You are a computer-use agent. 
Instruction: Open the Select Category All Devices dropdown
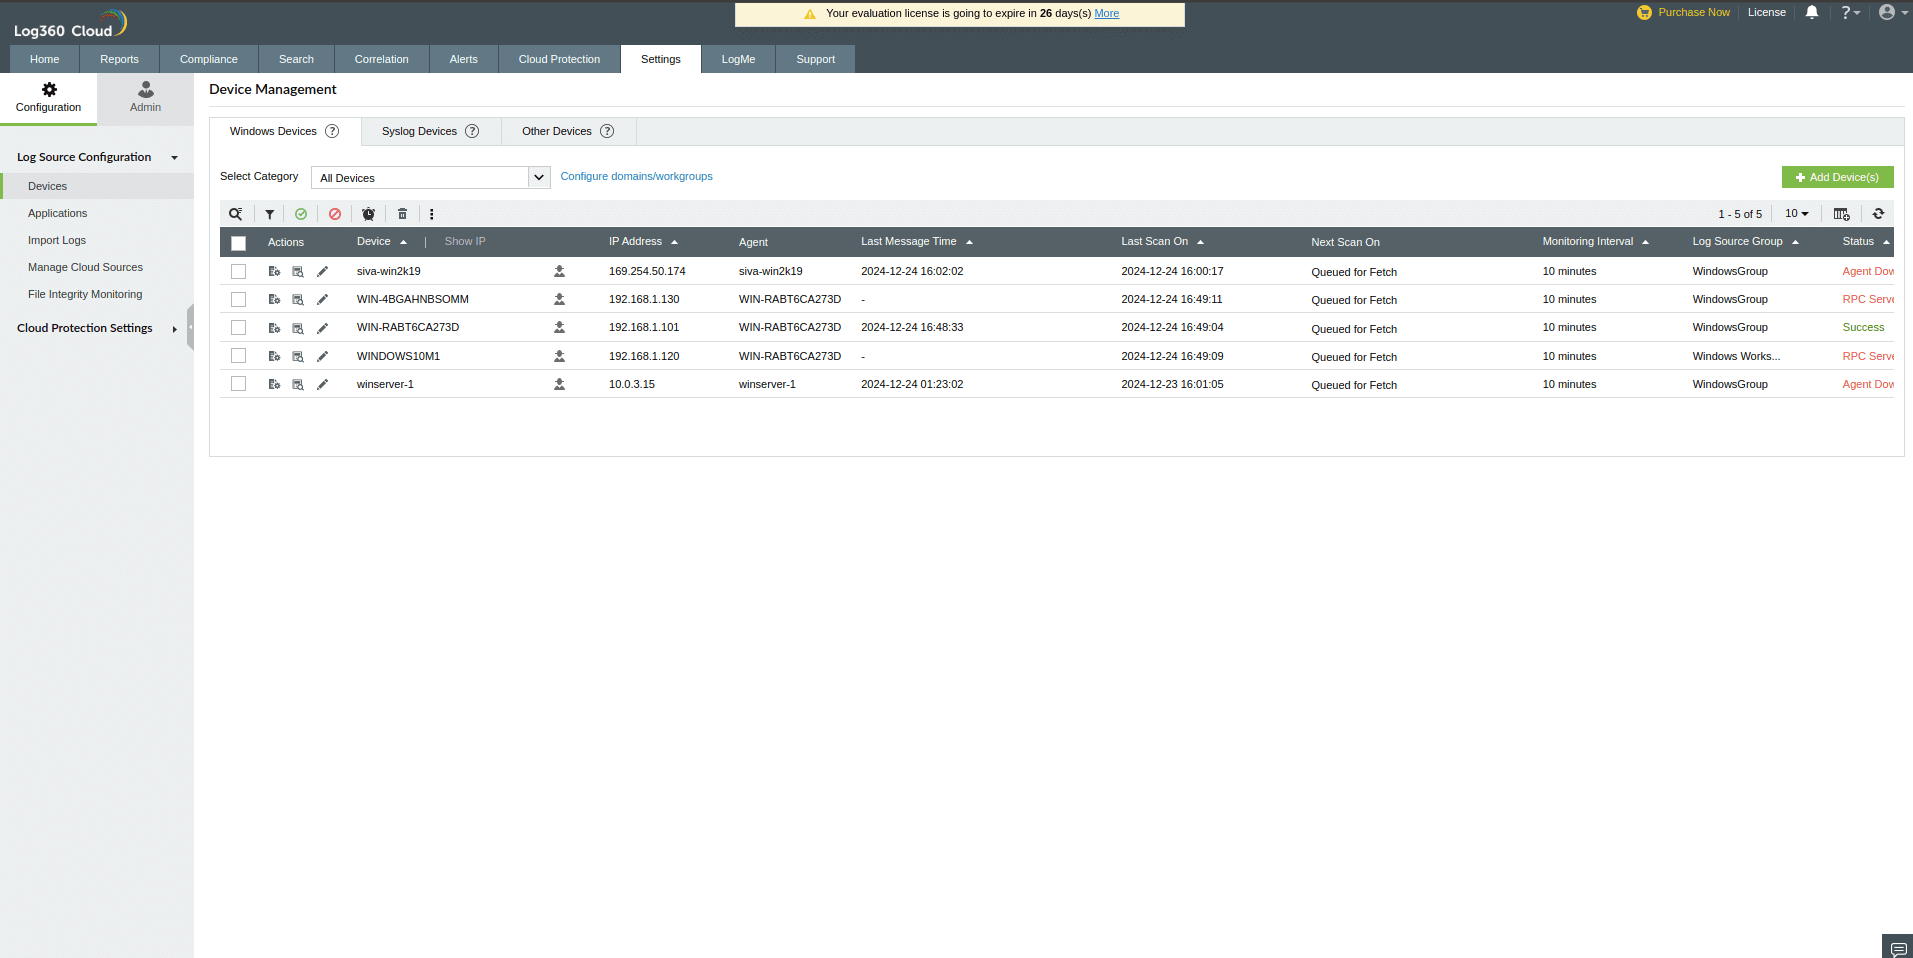tap(430, 177)
